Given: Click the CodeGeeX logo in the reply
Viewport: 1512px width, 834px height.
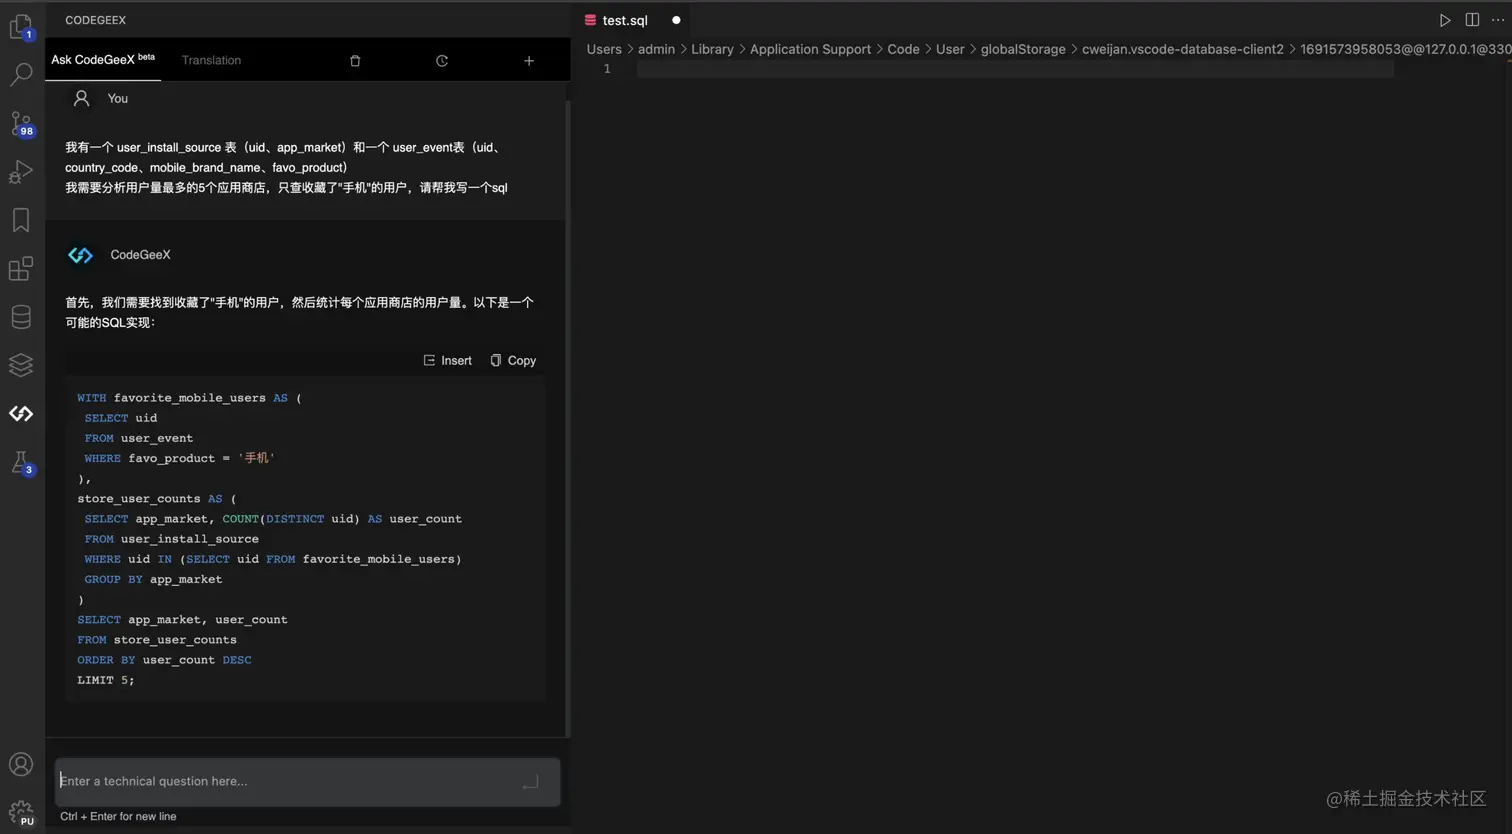Looking at the screenshot, I should pos(80,255).
